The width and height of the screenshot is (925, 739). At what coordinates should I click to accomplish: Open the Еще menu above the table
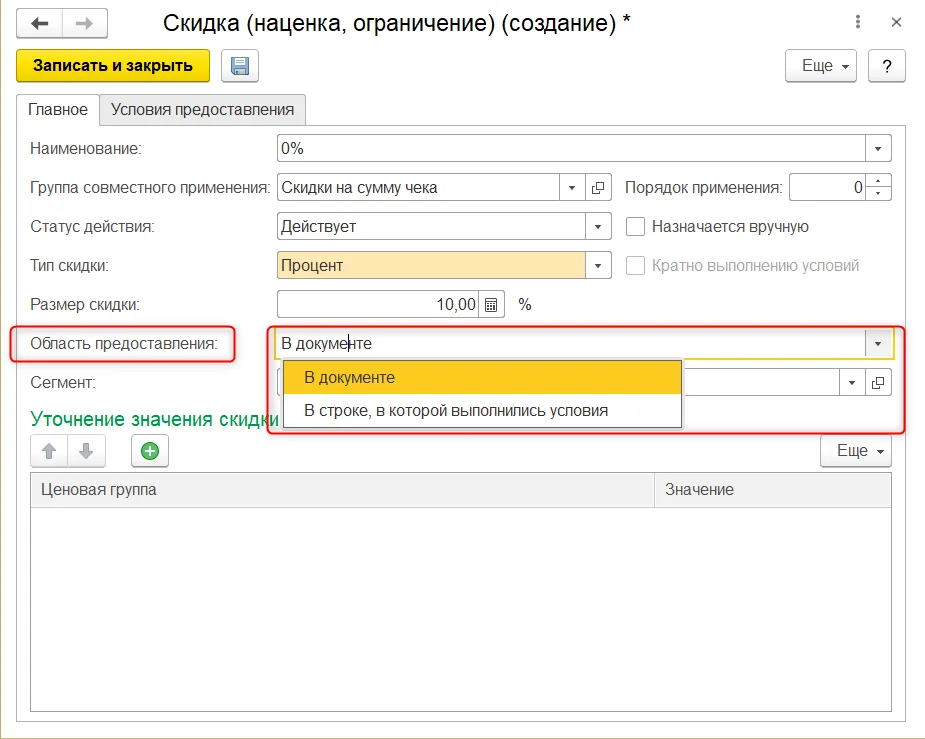coord(855,451)
